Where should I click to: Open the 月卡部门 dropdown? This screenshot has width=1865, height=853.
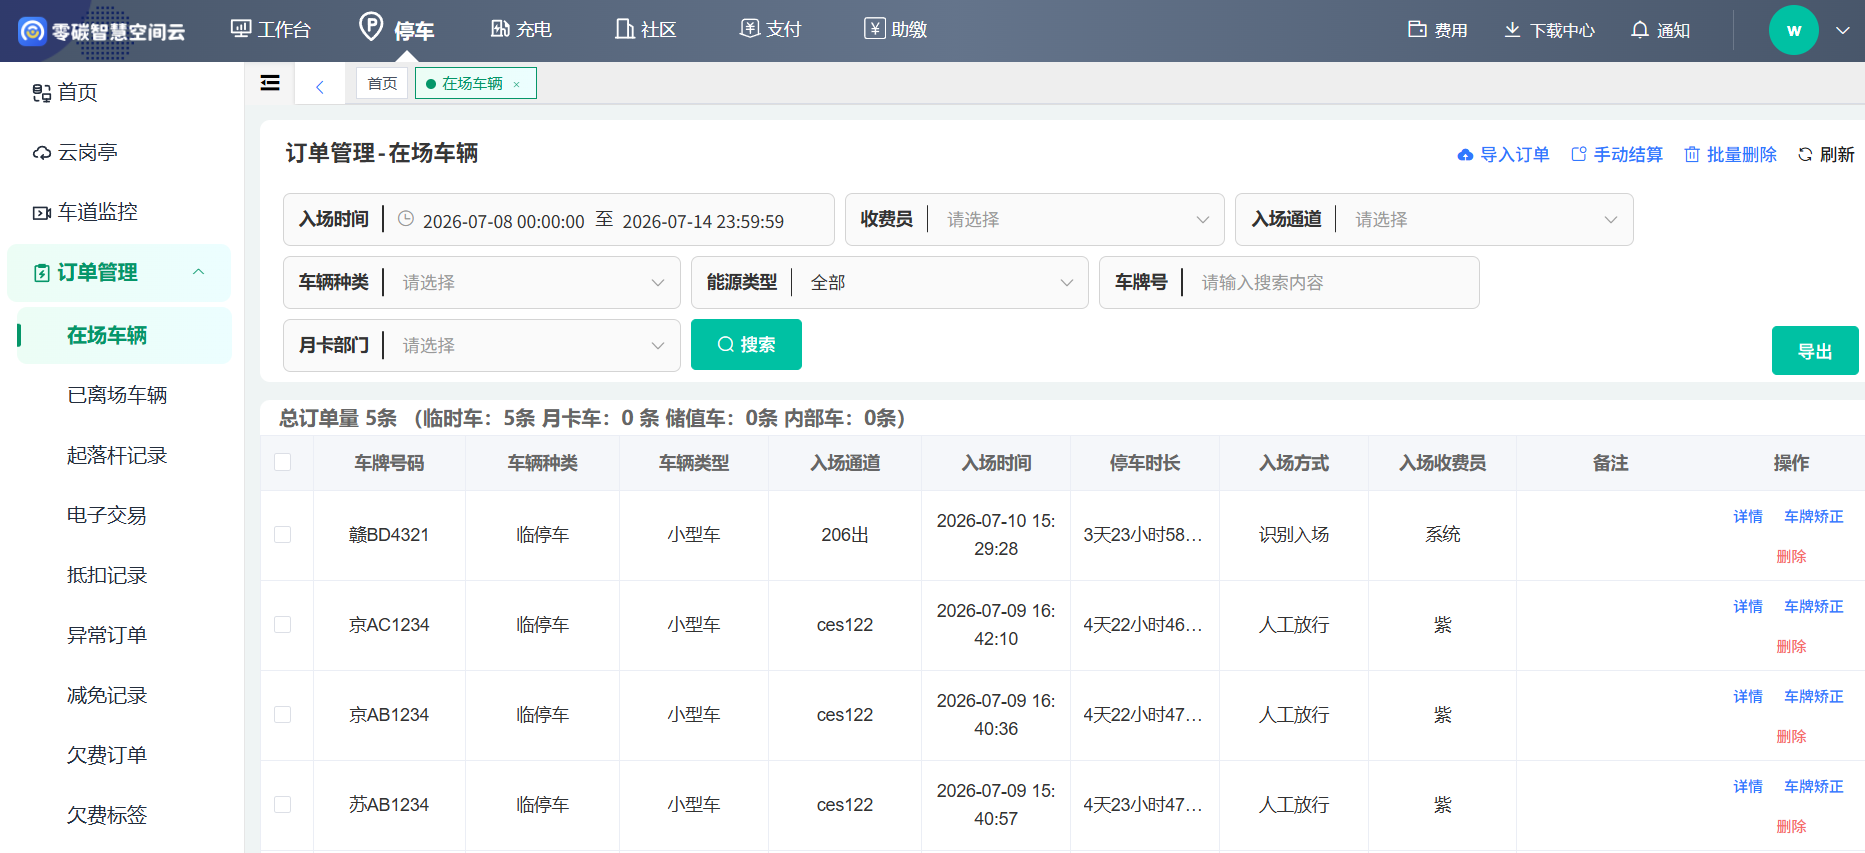482,346
